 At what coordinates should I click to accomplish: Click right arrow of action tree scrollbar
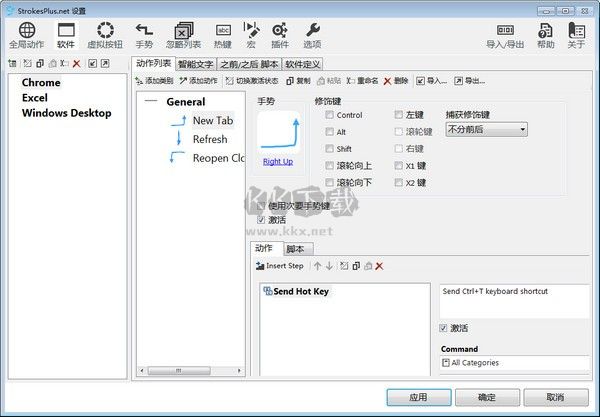tap(240, 370)
